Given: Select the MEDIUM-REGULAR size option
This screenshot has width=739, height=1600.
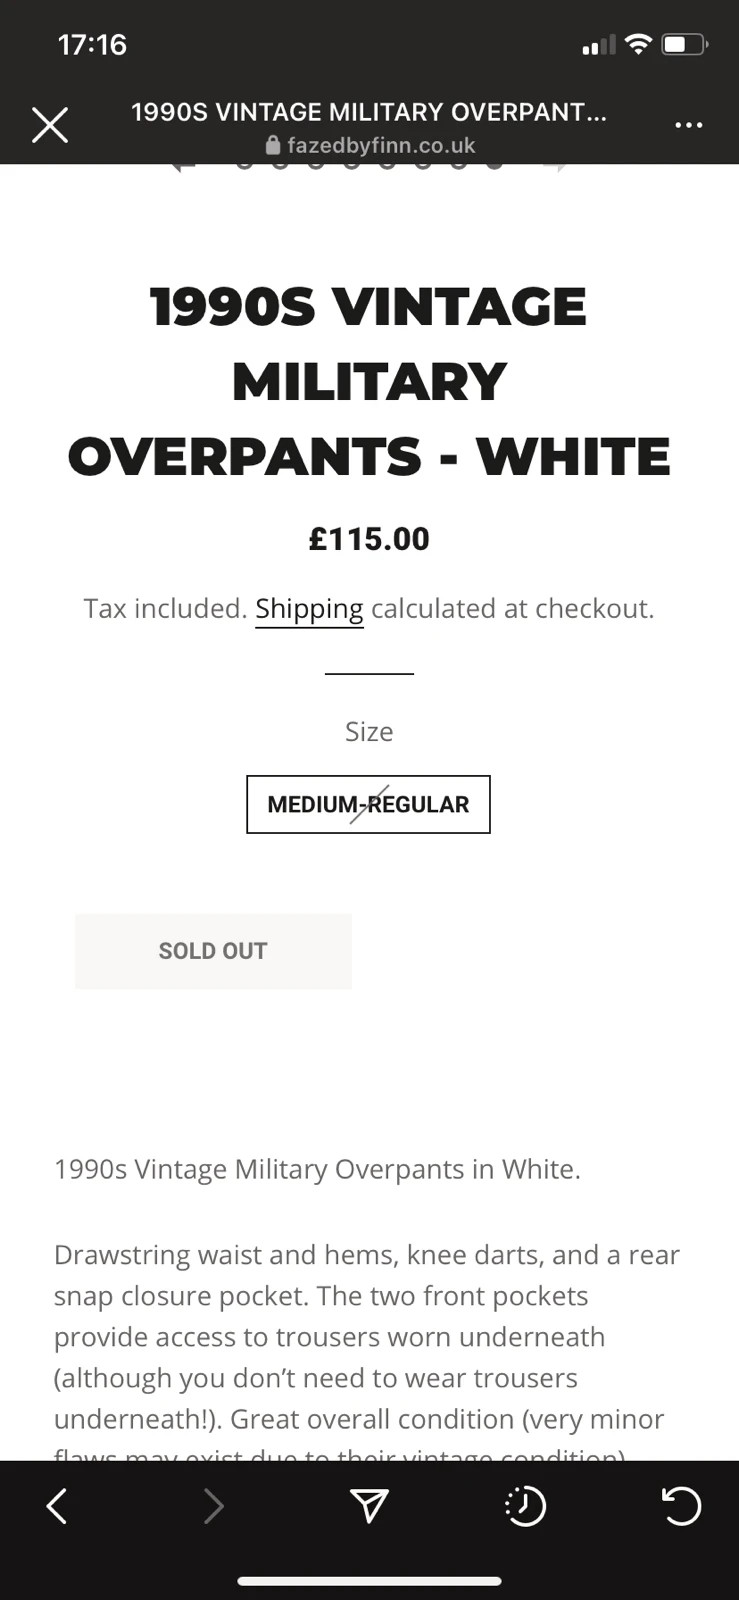Looking at the screenshot, I should coord(368,804).
